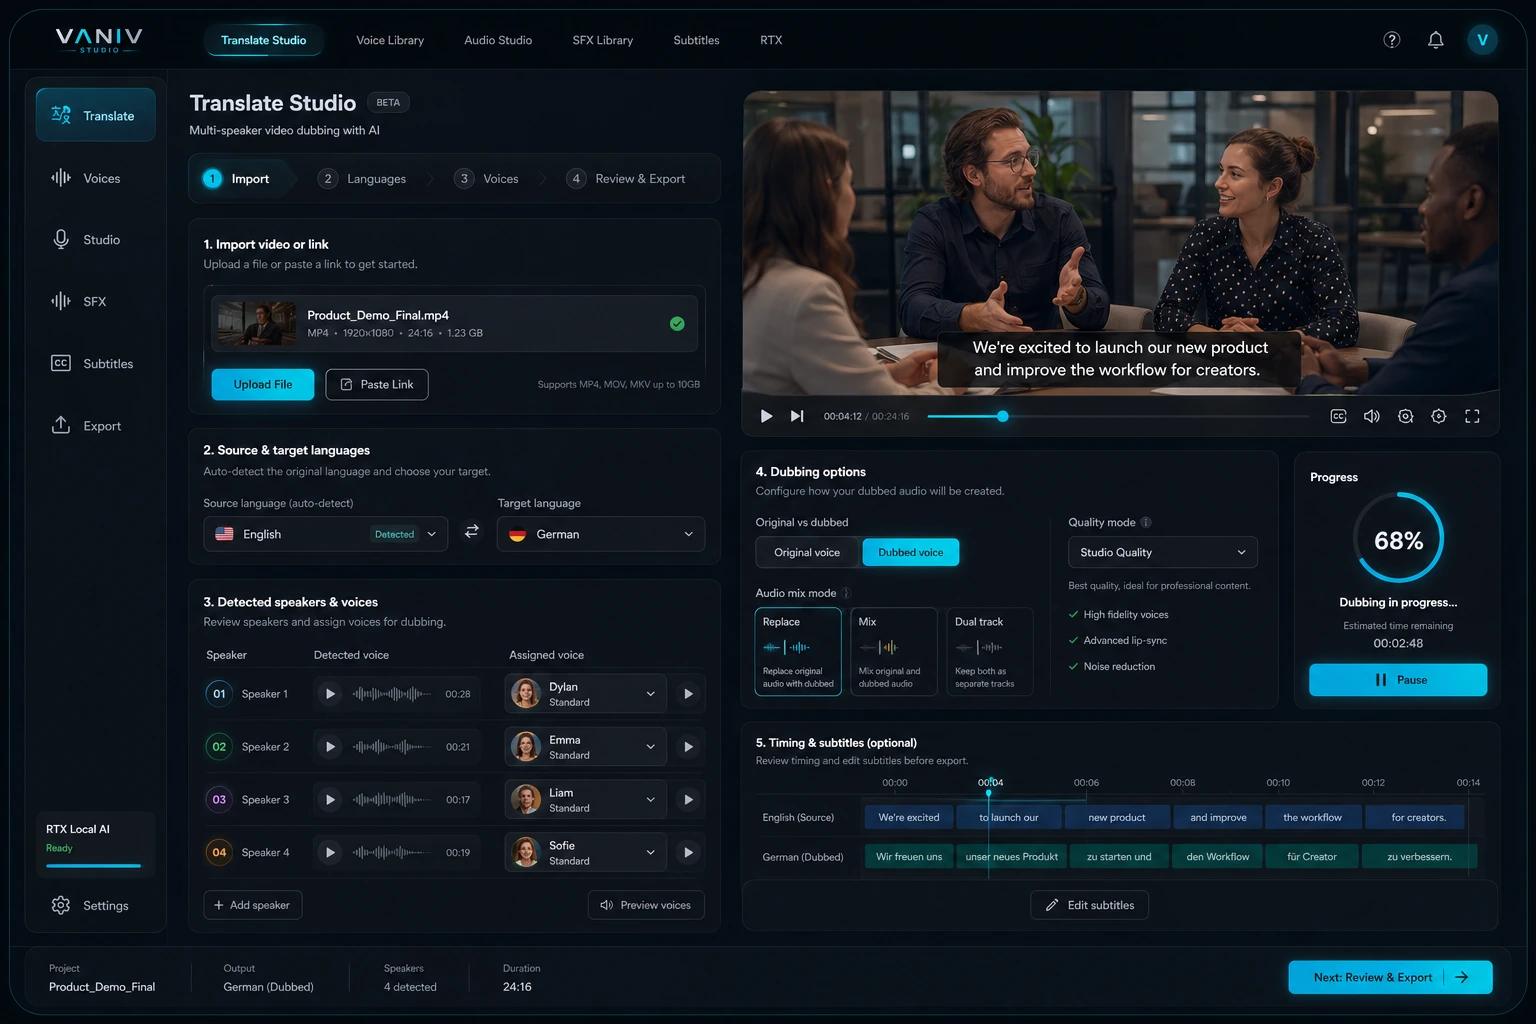Click the Next: Review & Export button
This screenshot has width=1536, height=1024.
pos(1389,977)
